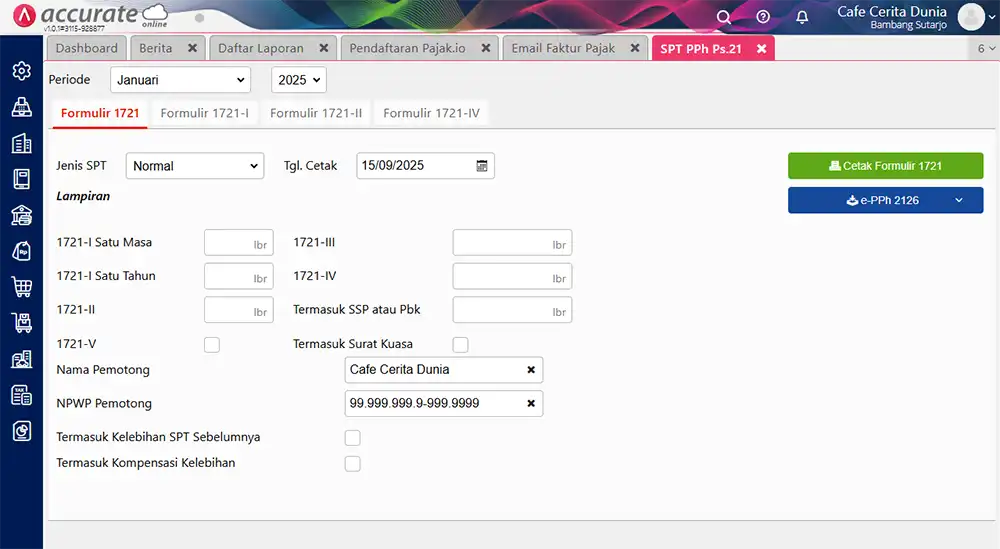Focus Termasuk SSP atau Pbk field
This screenshot has height=549, width=1000.
click(x=512, y=310)
